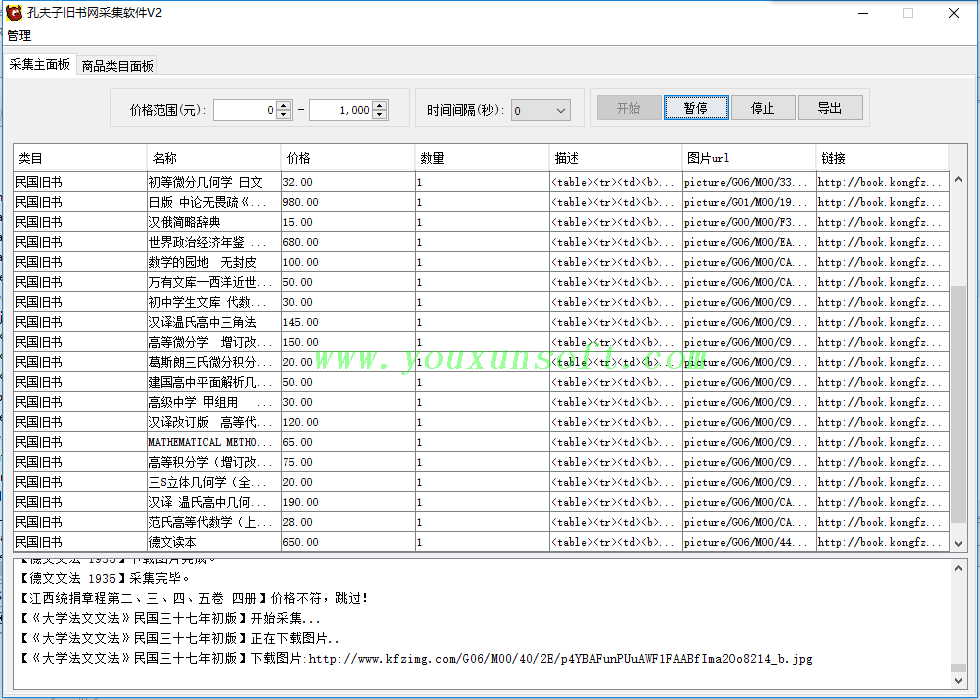Sort by the 价格 column header
The image size is (980, 700).
[x=348, y=158]
